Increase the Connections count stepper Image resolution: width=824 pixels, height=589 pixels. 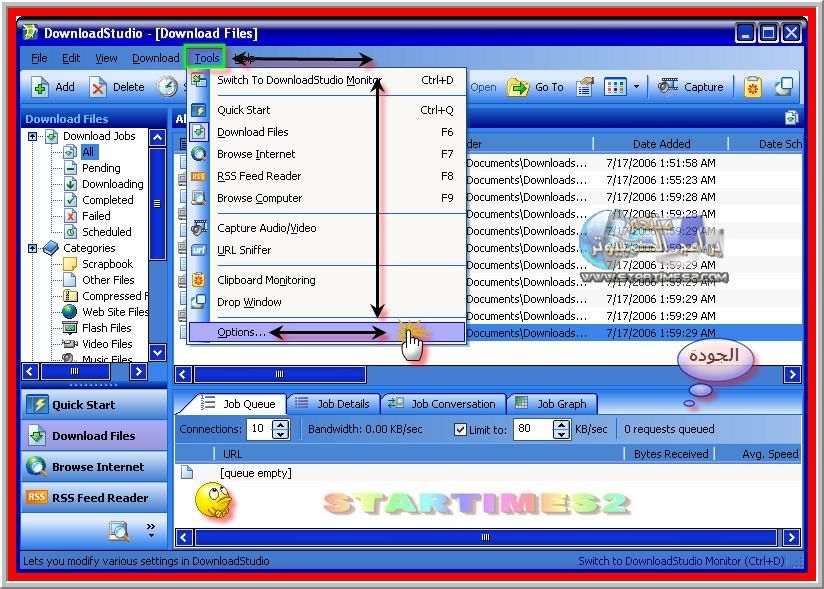281,425
